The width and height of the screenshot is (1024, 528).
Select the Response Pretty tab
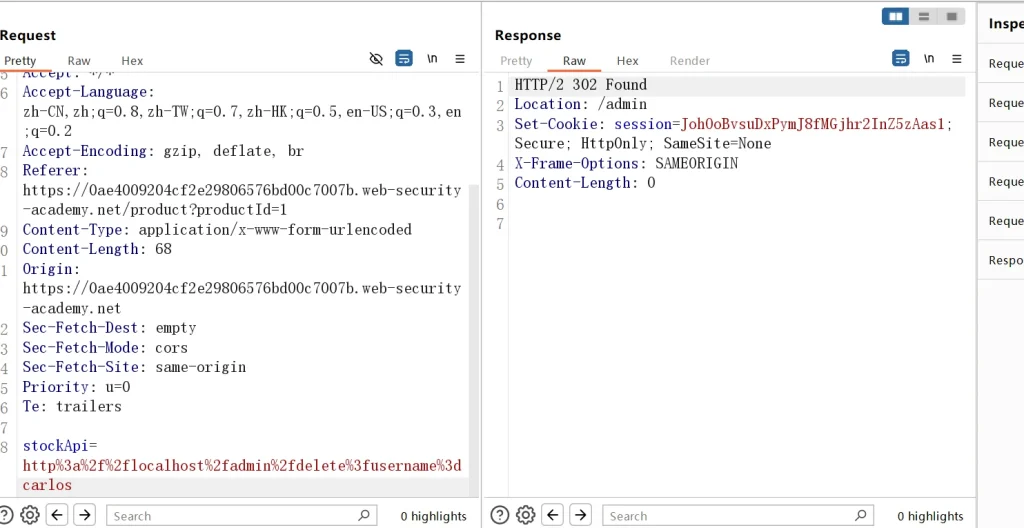coord(516,61)
